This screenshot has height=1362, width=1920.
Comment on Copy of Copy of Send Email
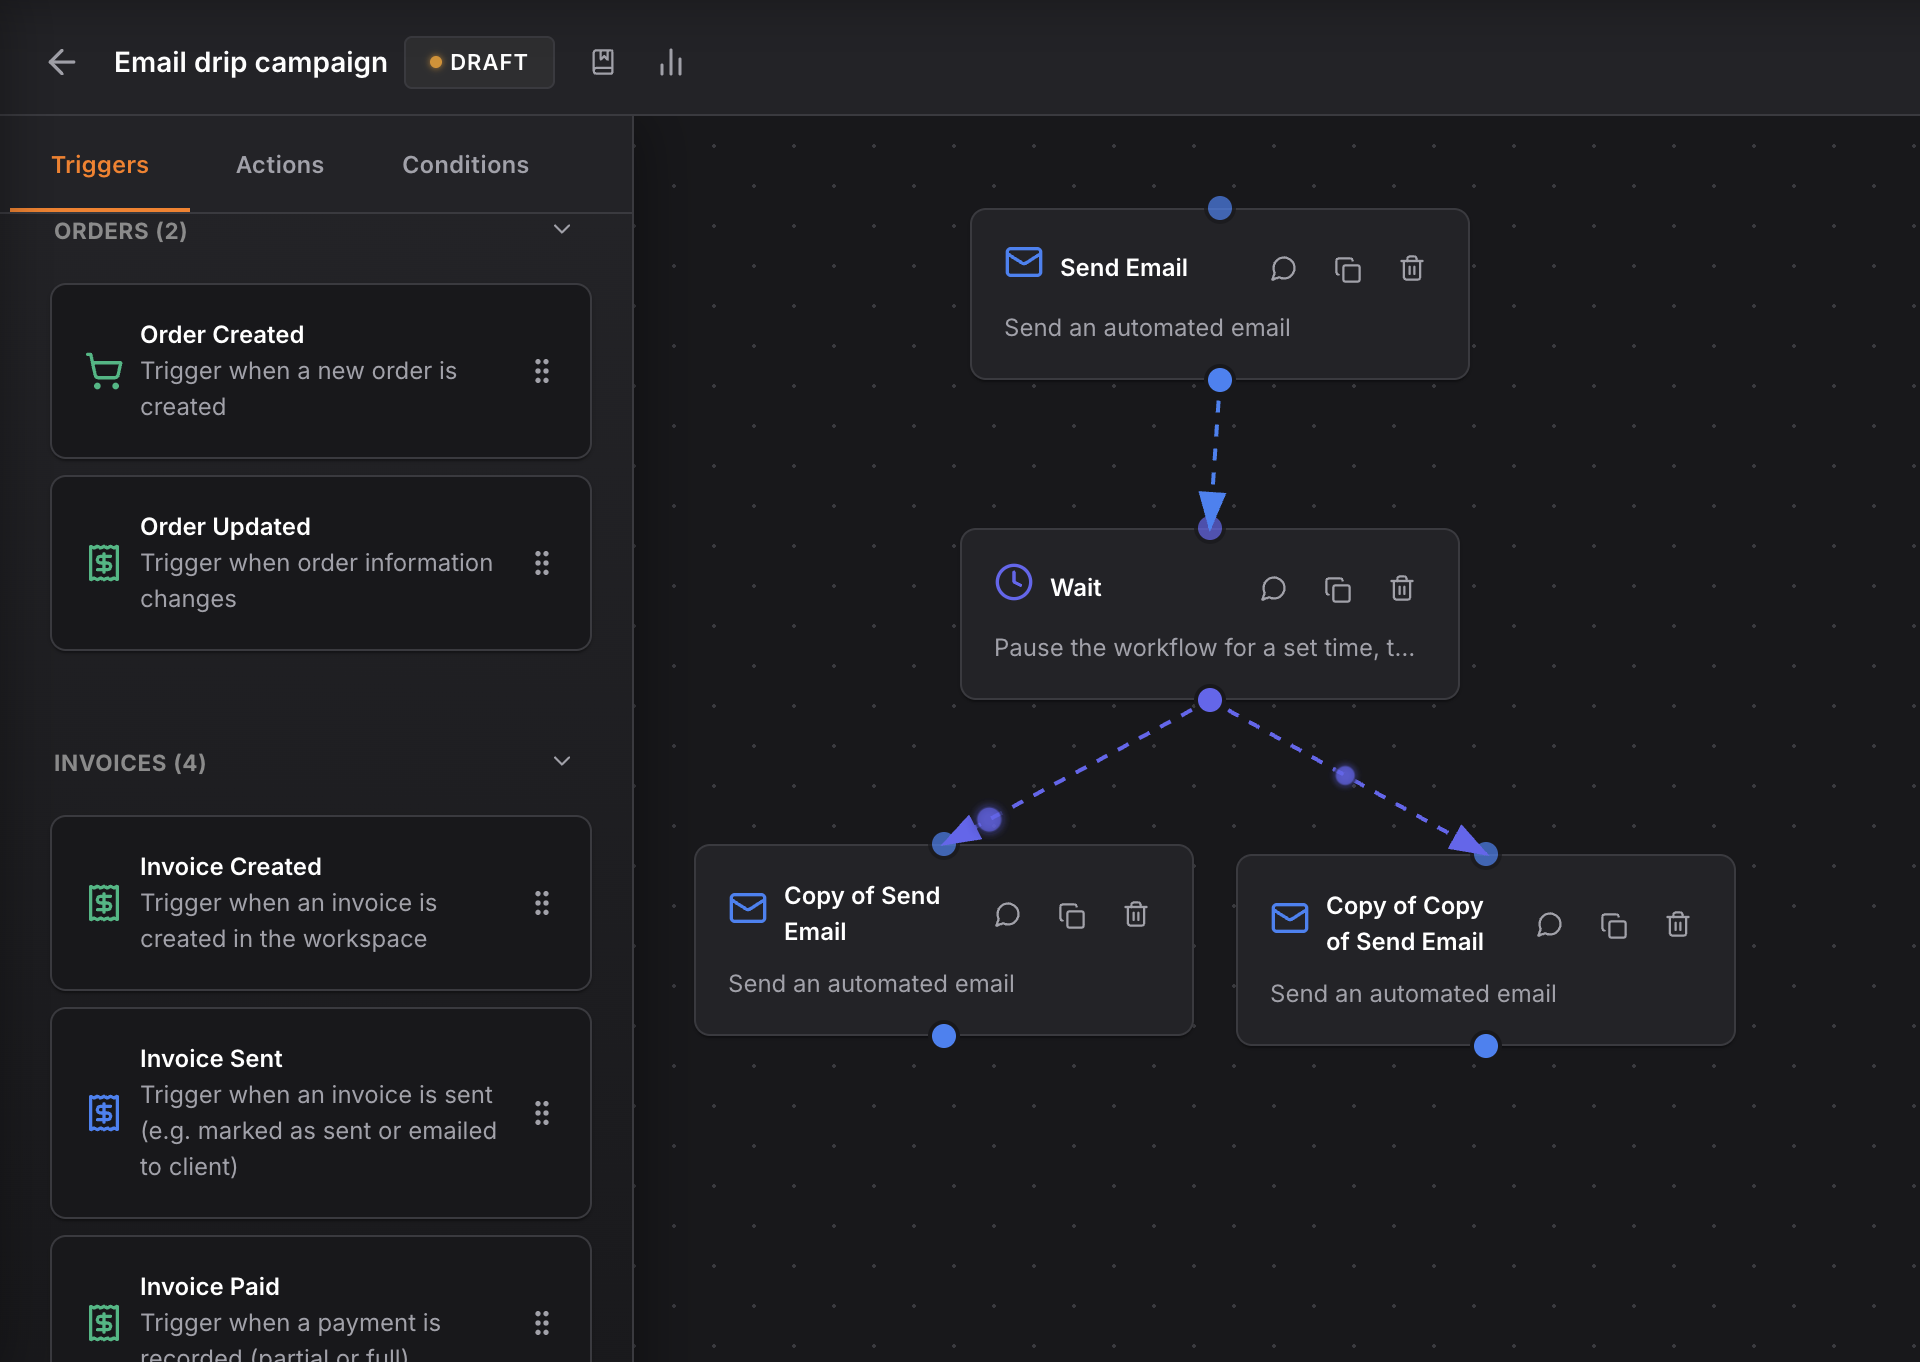[1549, 924]
